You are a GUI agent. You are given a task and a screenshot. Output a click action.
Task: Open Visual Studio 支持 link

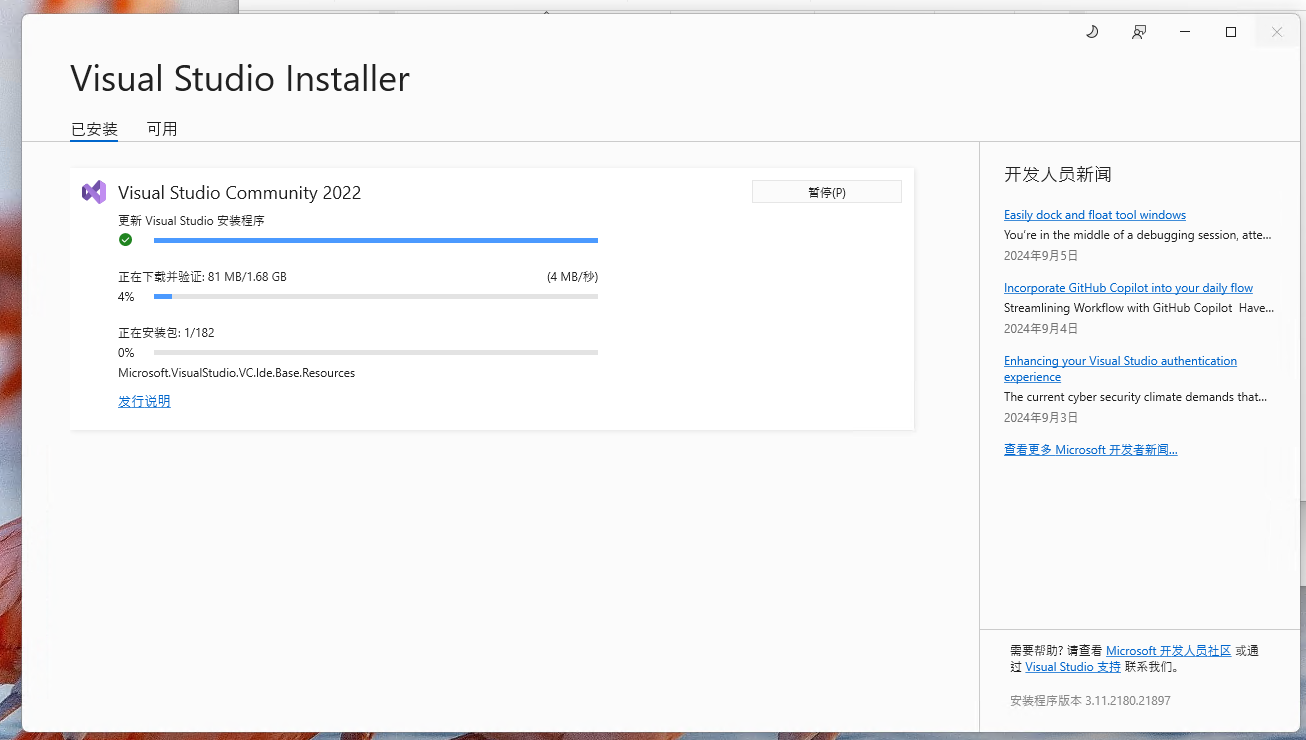tap(1073, 667)
